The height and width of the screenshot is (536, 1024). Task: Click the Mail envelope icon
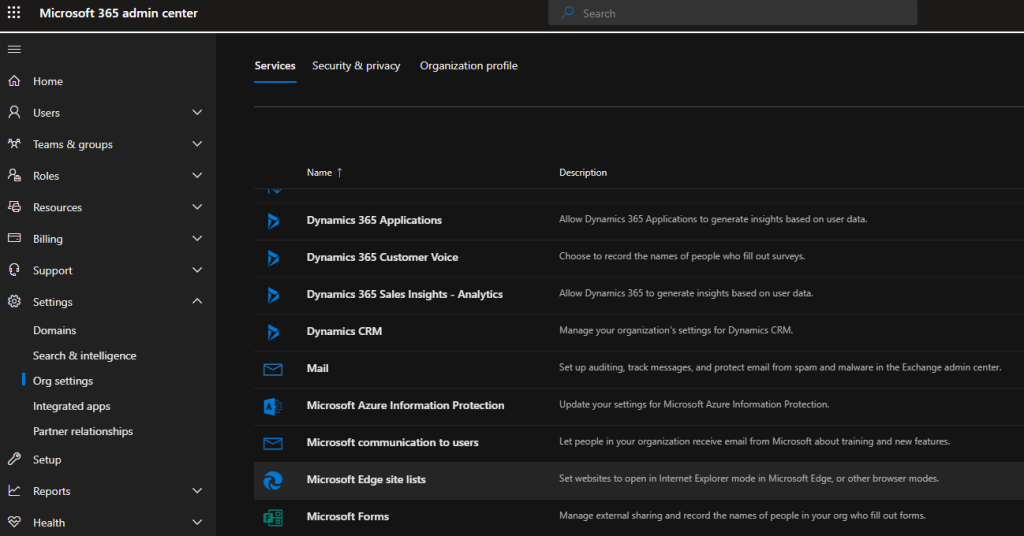pos(273,370)
